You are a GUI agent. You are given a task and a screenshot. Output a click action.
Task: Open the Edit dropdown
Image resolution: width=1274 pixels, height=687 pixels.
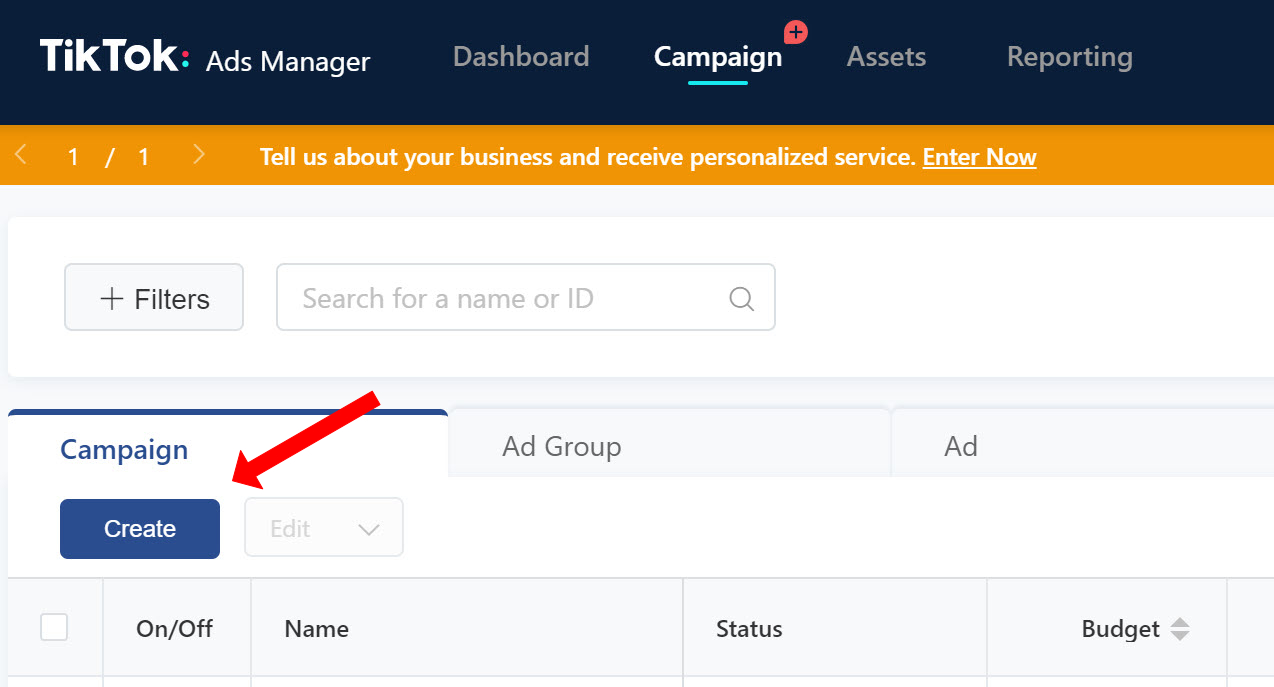click(x=323, y=527)
